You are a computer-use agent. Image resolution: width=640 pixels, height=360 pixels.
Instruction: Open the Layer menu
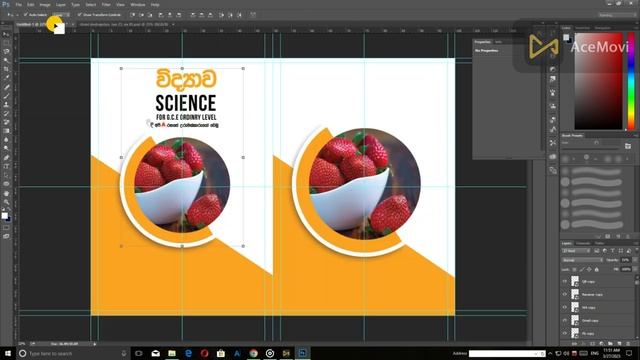60,4
